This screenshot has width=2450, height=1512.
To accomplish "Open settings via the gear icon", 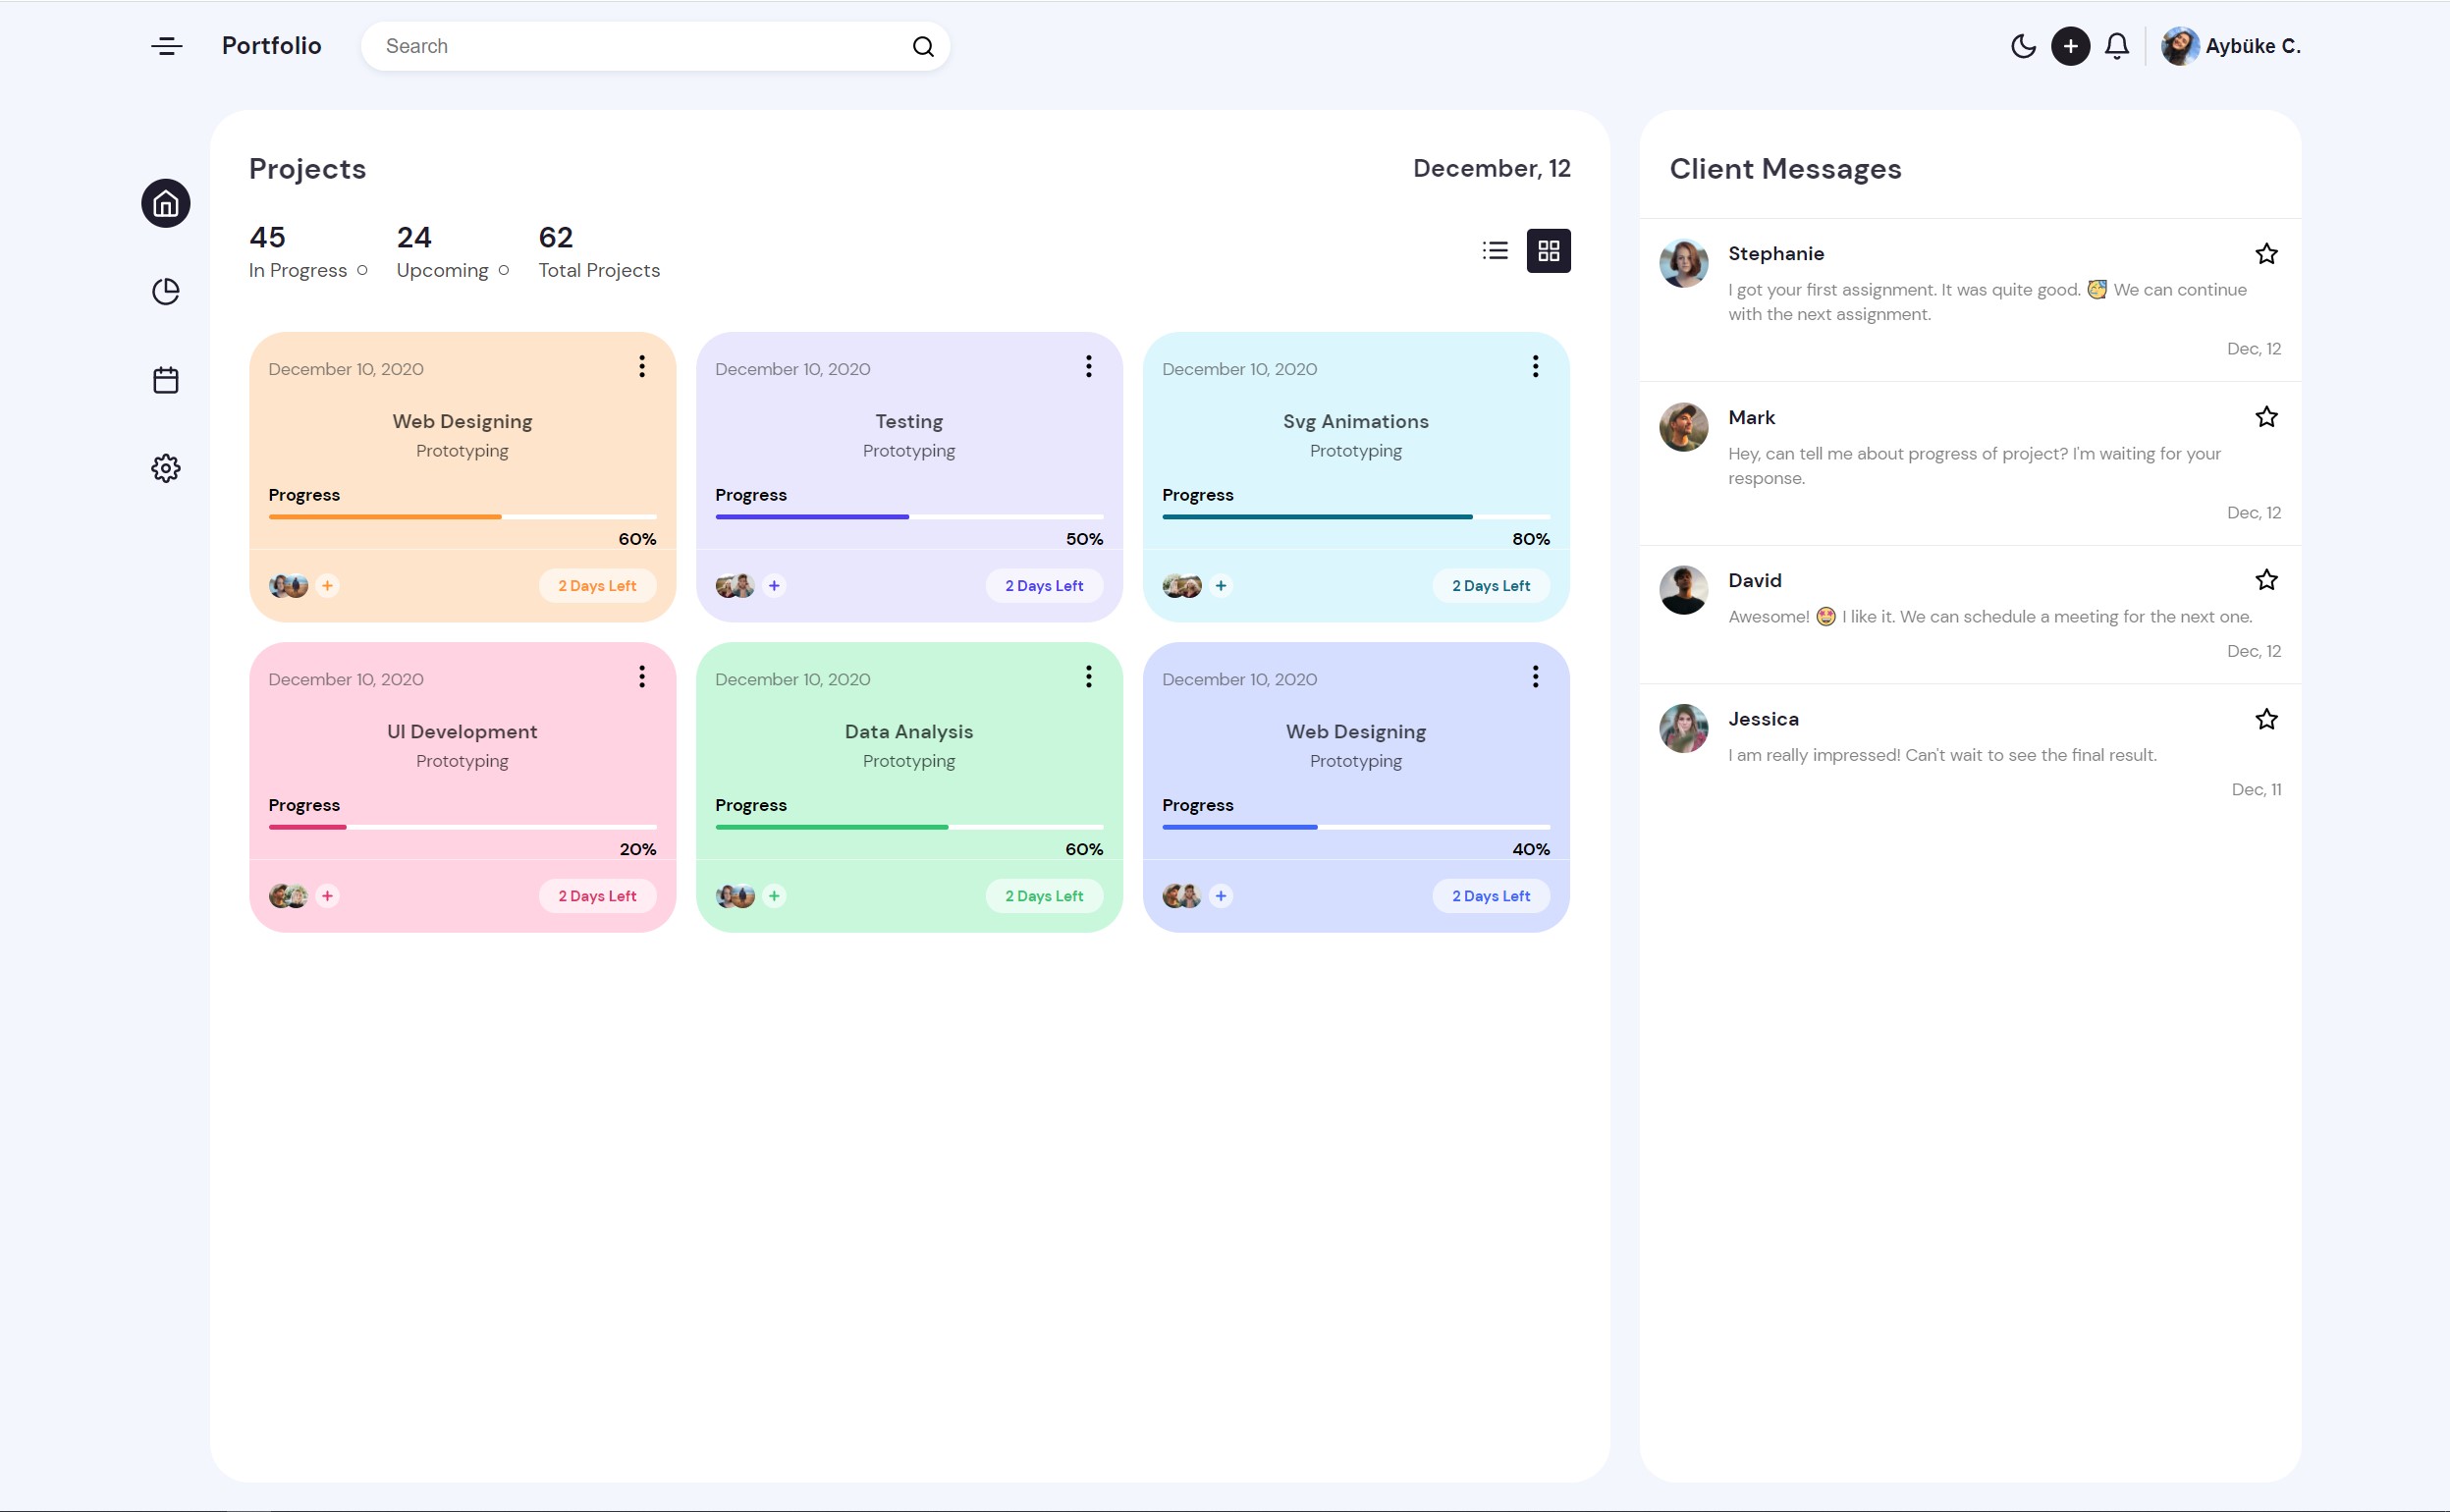I will click(x=165, y=467).
